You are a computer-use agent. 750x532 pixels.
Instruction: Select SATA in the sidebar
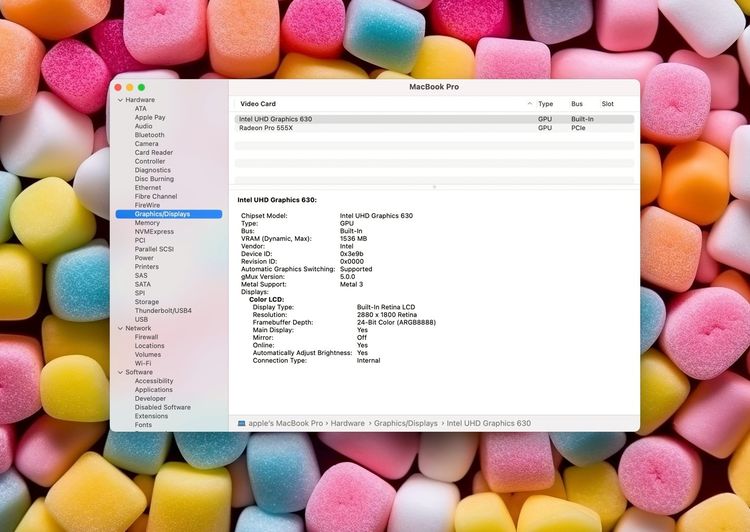(143, 284)
